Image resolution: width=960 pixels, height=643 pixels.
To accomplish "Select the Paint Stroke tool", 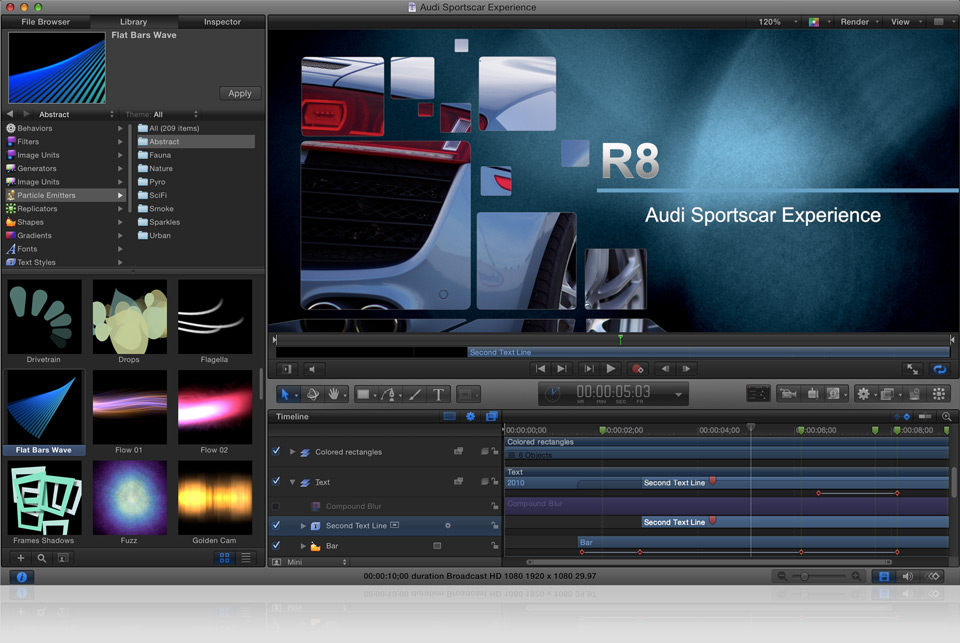I will click(x=415, y=395).
